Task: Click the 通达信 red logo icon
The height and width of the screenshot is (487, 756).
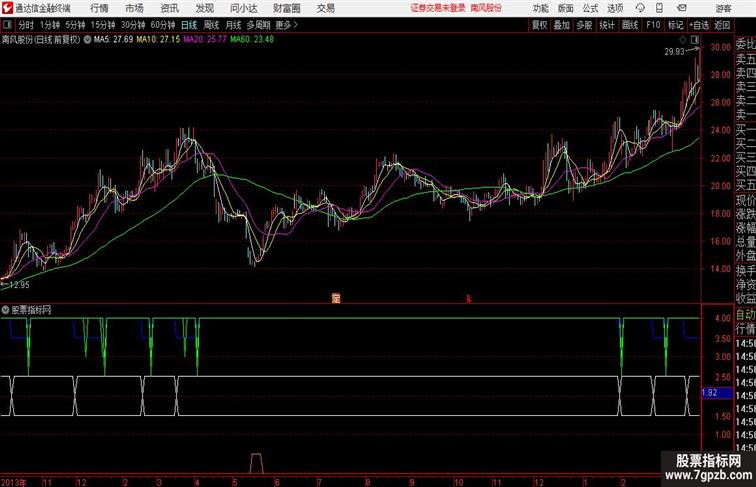Action: pyautogui.click(x=7, y=8)
